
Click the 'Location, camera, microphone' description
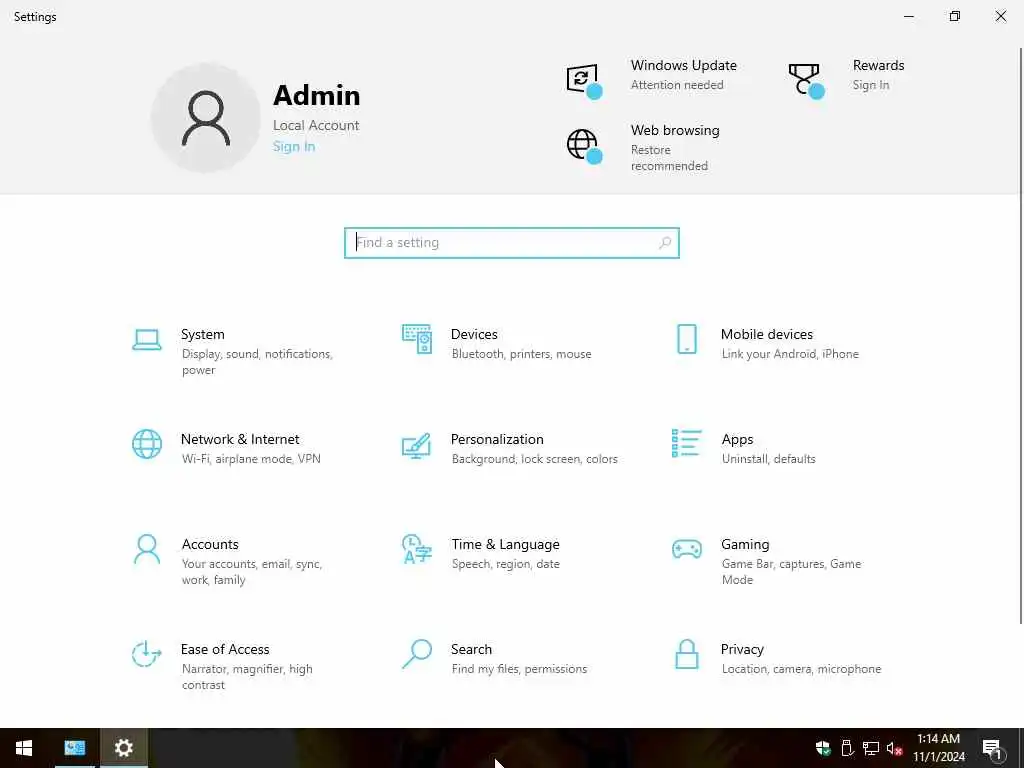pyautogui.click(x=801, y=669)
